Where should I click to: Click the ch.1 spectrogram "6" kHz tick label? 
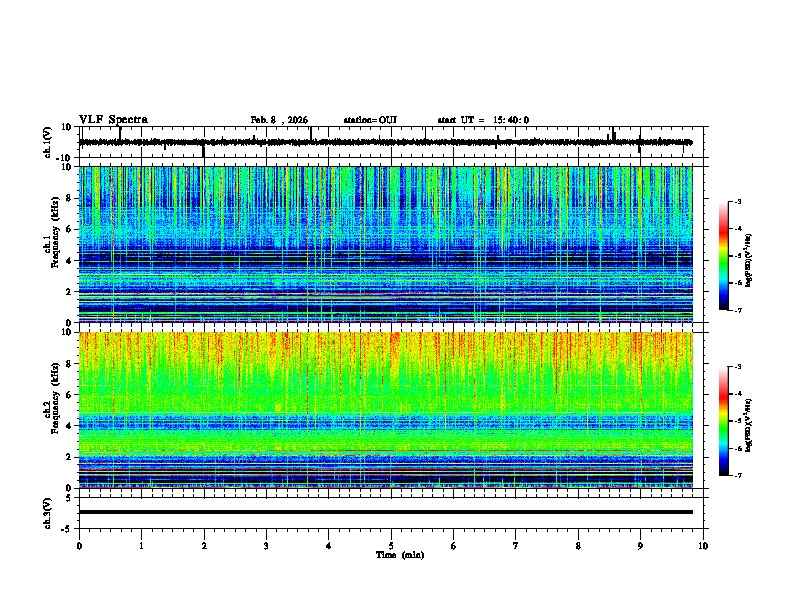[69, 230]
